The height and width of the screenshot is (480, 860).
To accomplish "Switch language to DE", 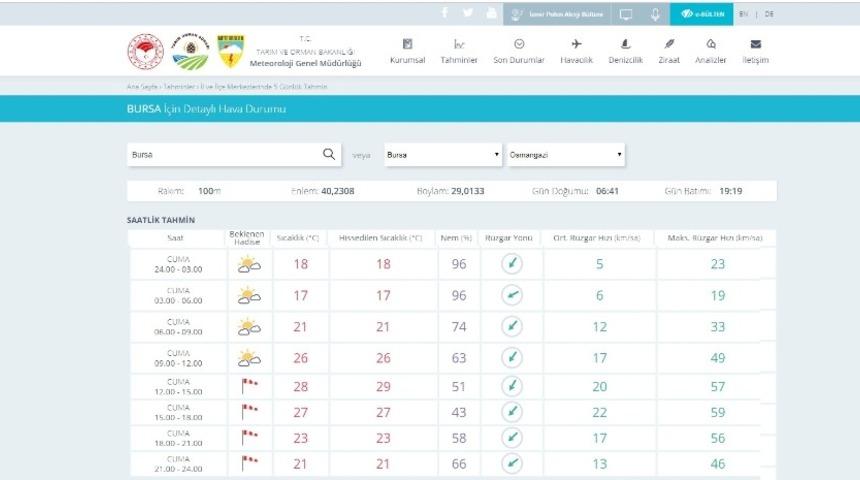I will (769, 14).
